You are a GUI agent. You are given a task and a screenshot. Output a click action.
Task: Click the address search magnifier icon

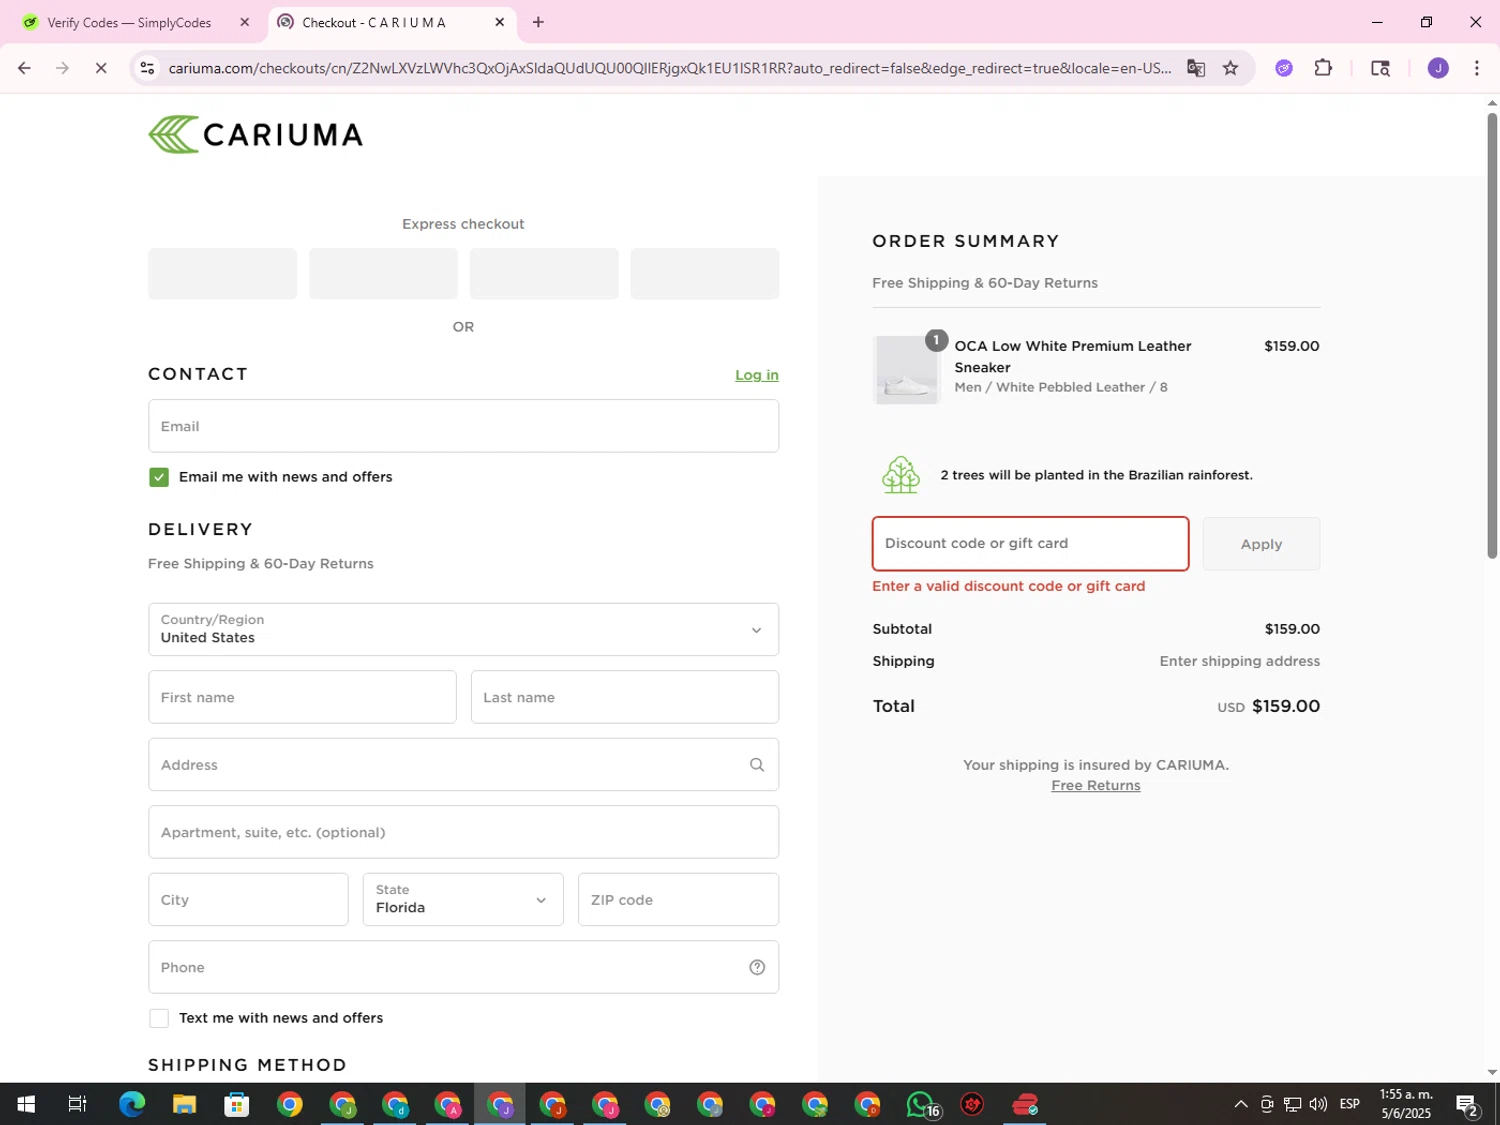(757, 765)
